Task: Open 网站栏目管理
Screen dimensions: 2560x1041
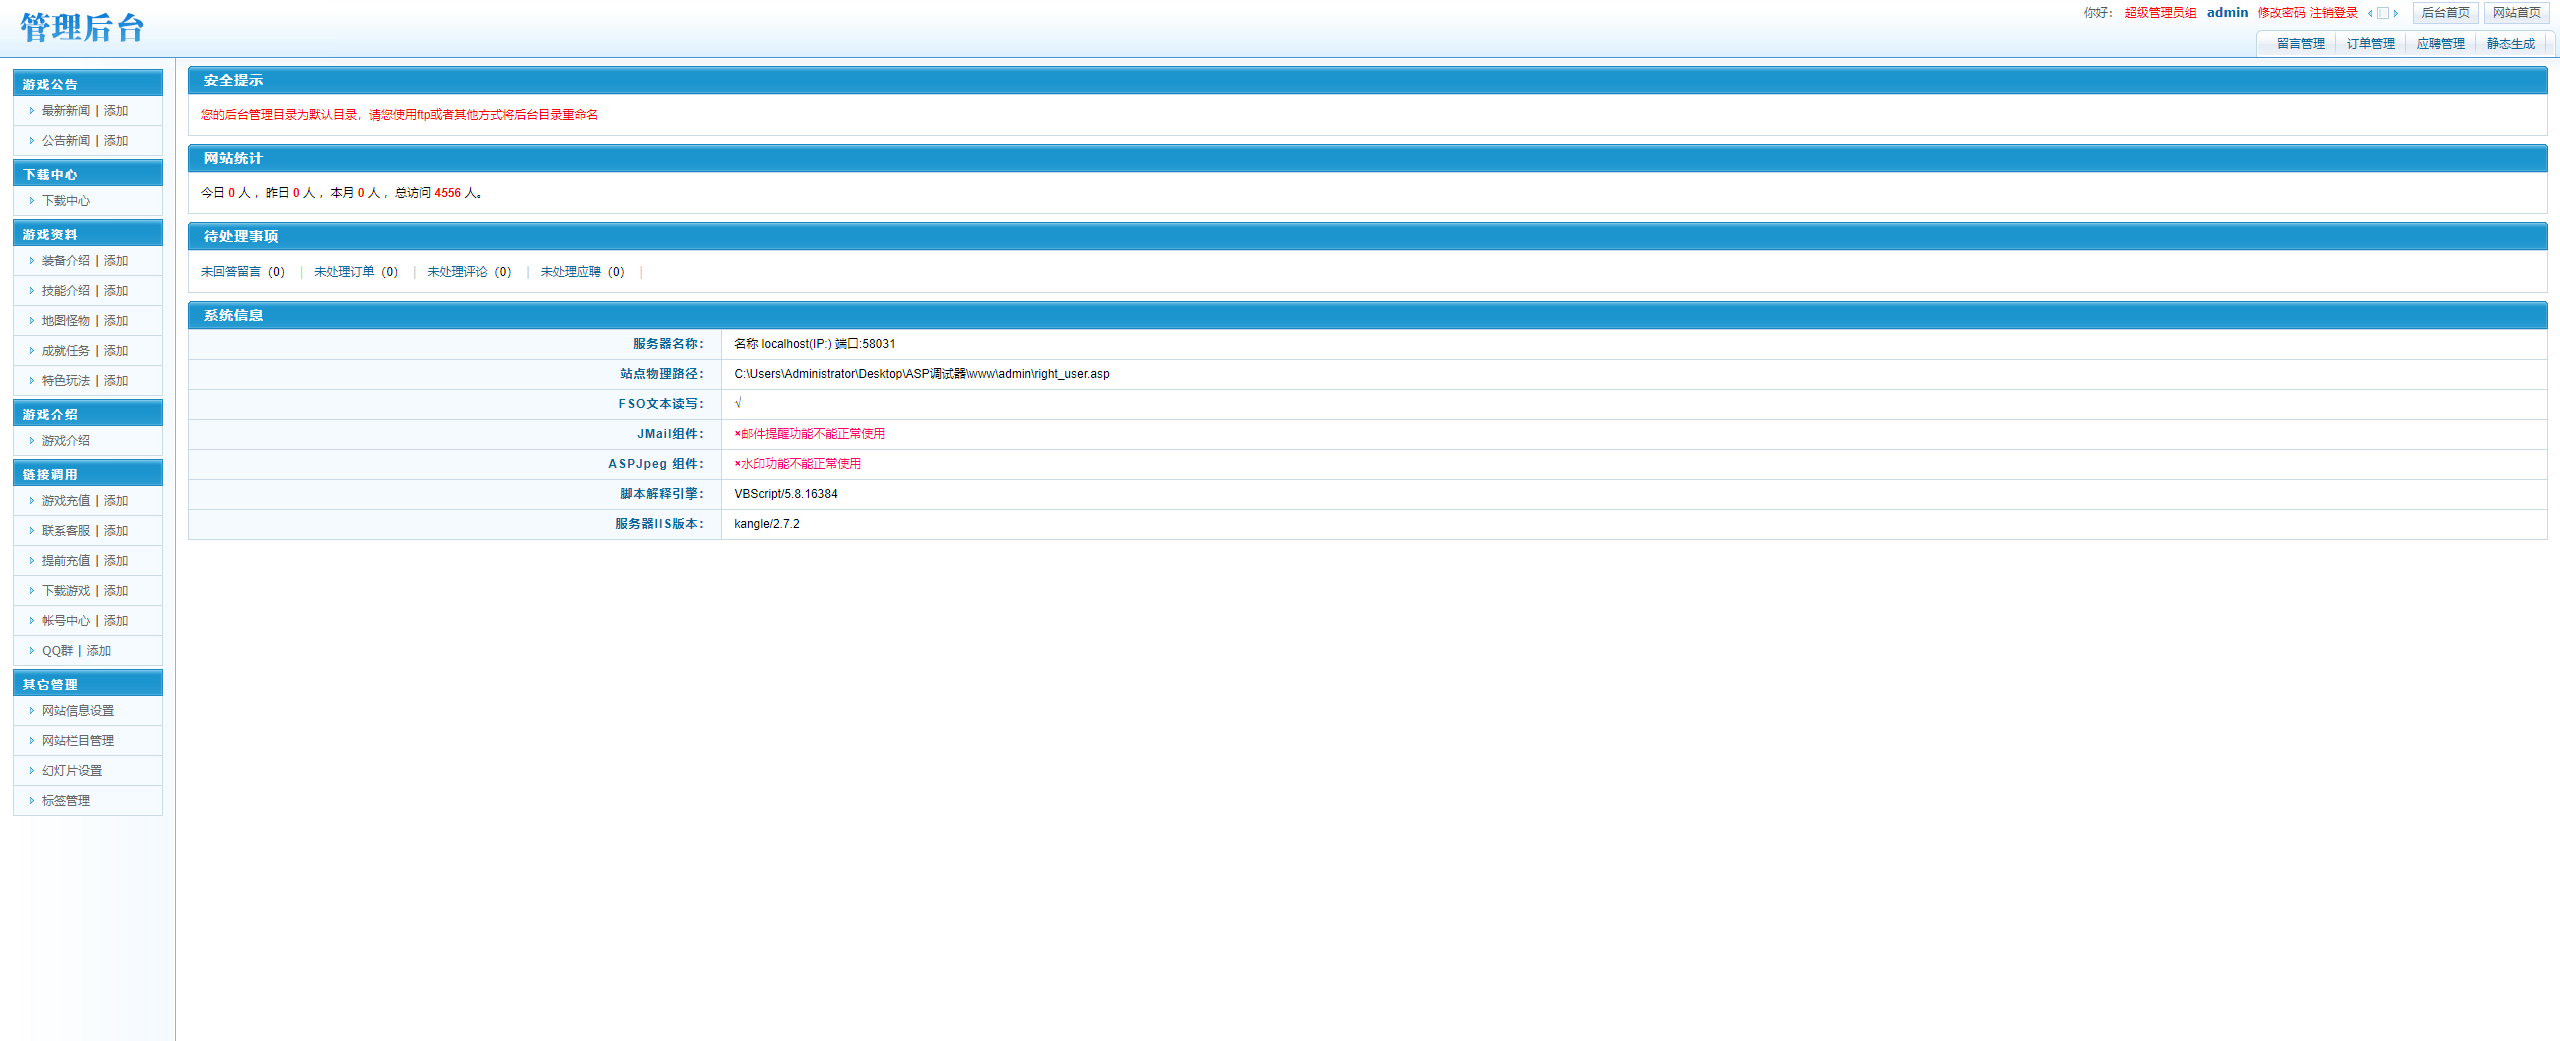Action: [78, 741]
